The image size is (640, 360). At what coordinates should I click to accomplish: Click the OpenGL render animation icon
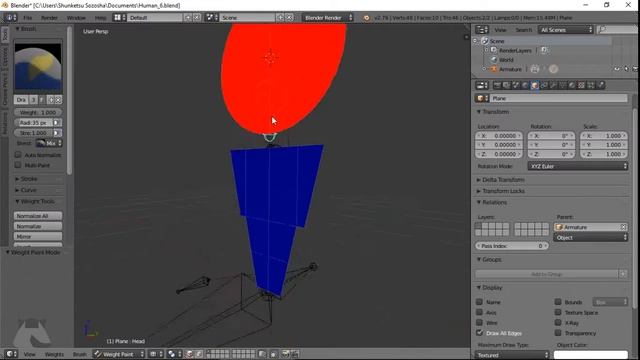coord(294,354)
